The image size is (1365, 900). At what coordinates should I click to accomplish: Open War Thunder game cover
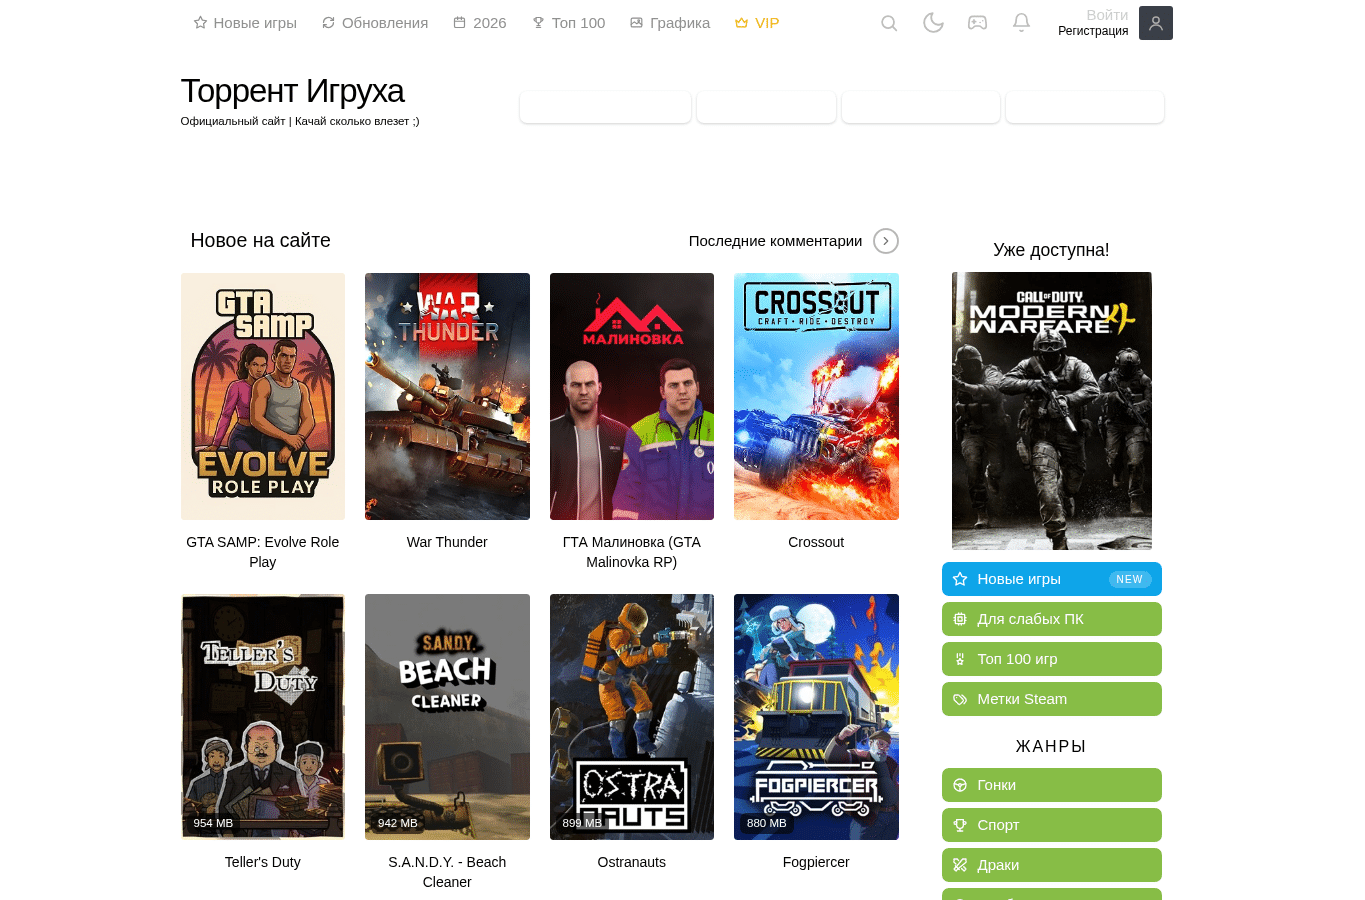click(x=447, y=396)
